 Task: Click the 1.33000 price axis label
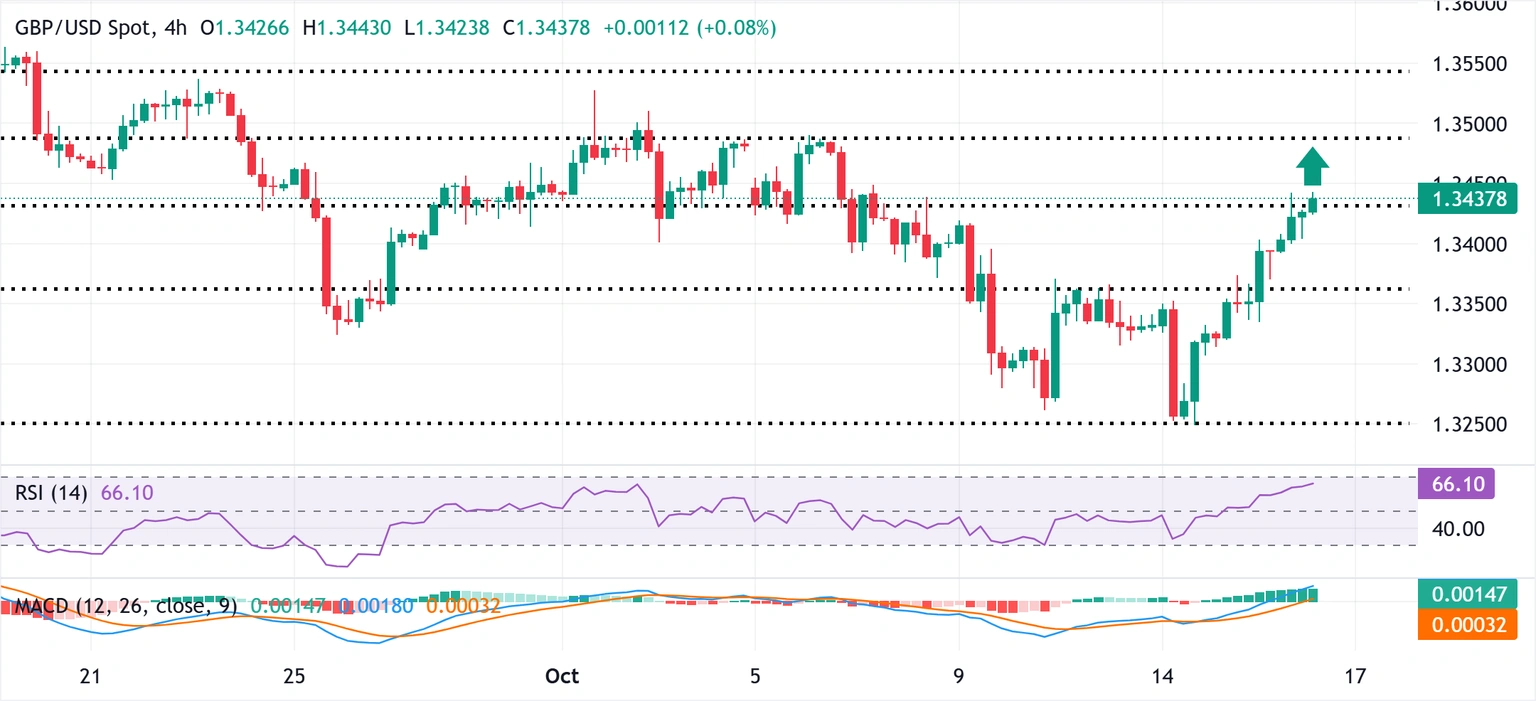point(1469,364)
